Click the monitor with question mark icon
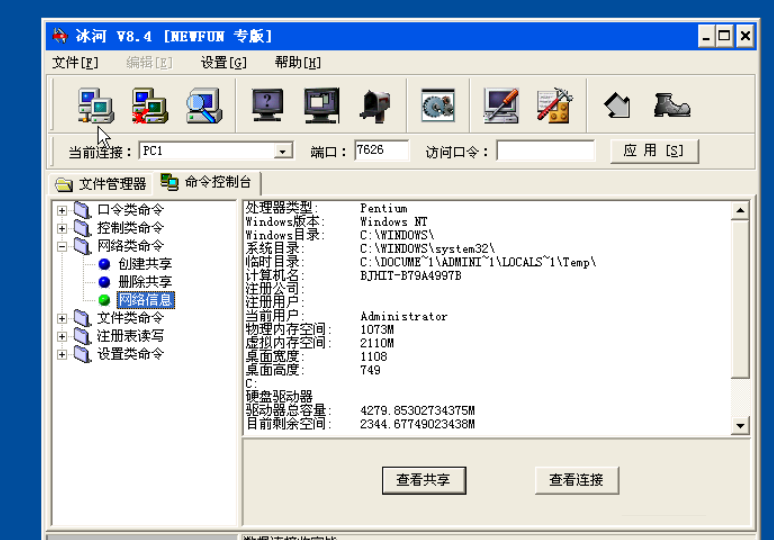Image resolution: width=774 pixels, height=540 pixels. click(267, 105)
